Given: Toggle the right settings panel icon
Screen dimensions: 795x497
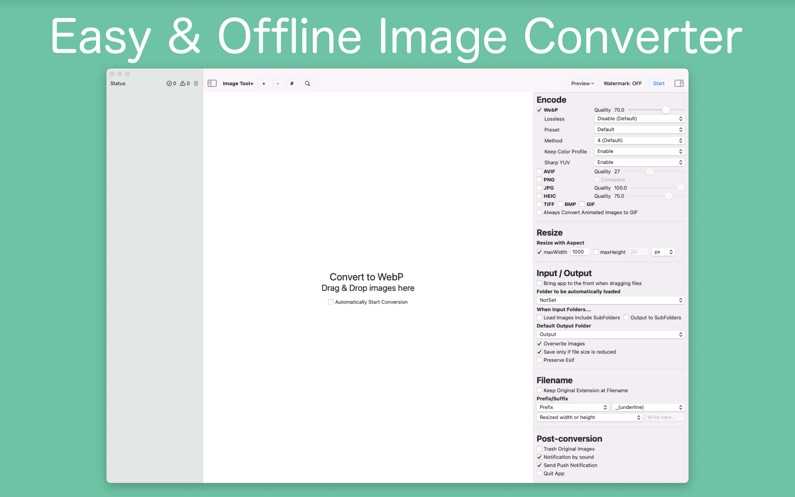Looking at the screenshot, I should [679, 84].
